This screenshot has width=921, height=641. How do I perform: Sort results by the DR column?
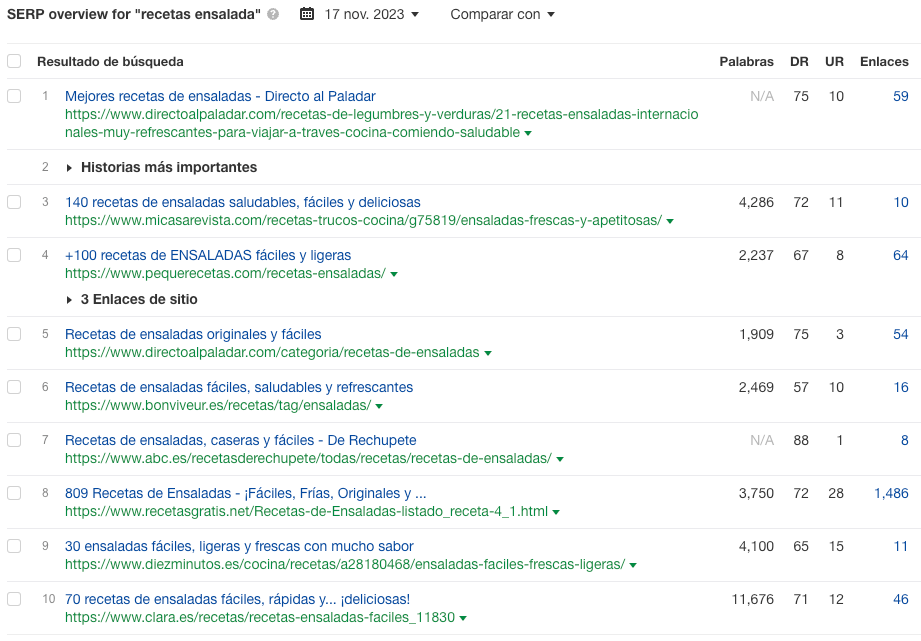point(799,61)
